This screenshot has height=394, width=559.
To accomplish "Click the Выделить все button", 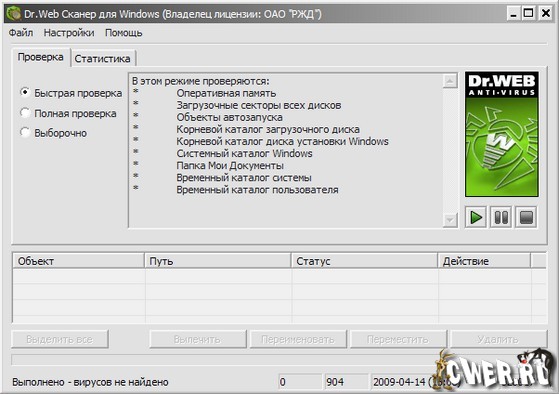I will pyautogui.click(x=60, y=339).
